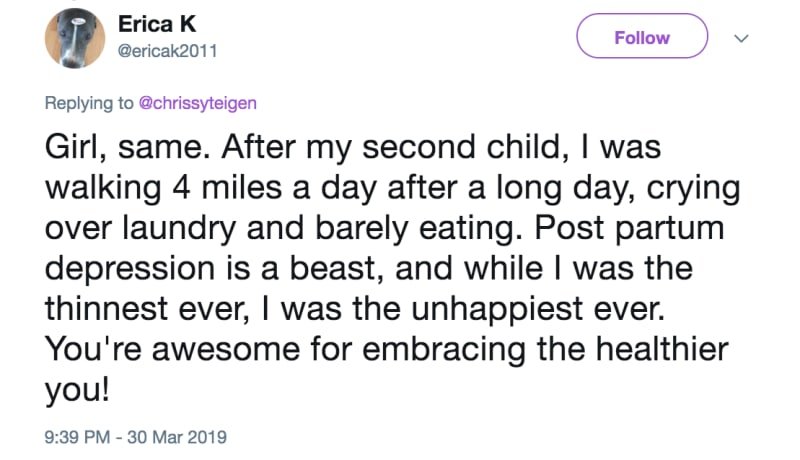This screenshot has width=800, height=460.
Task: Click the 30 Mar 2019 date text
Action: tap(177, 437)
